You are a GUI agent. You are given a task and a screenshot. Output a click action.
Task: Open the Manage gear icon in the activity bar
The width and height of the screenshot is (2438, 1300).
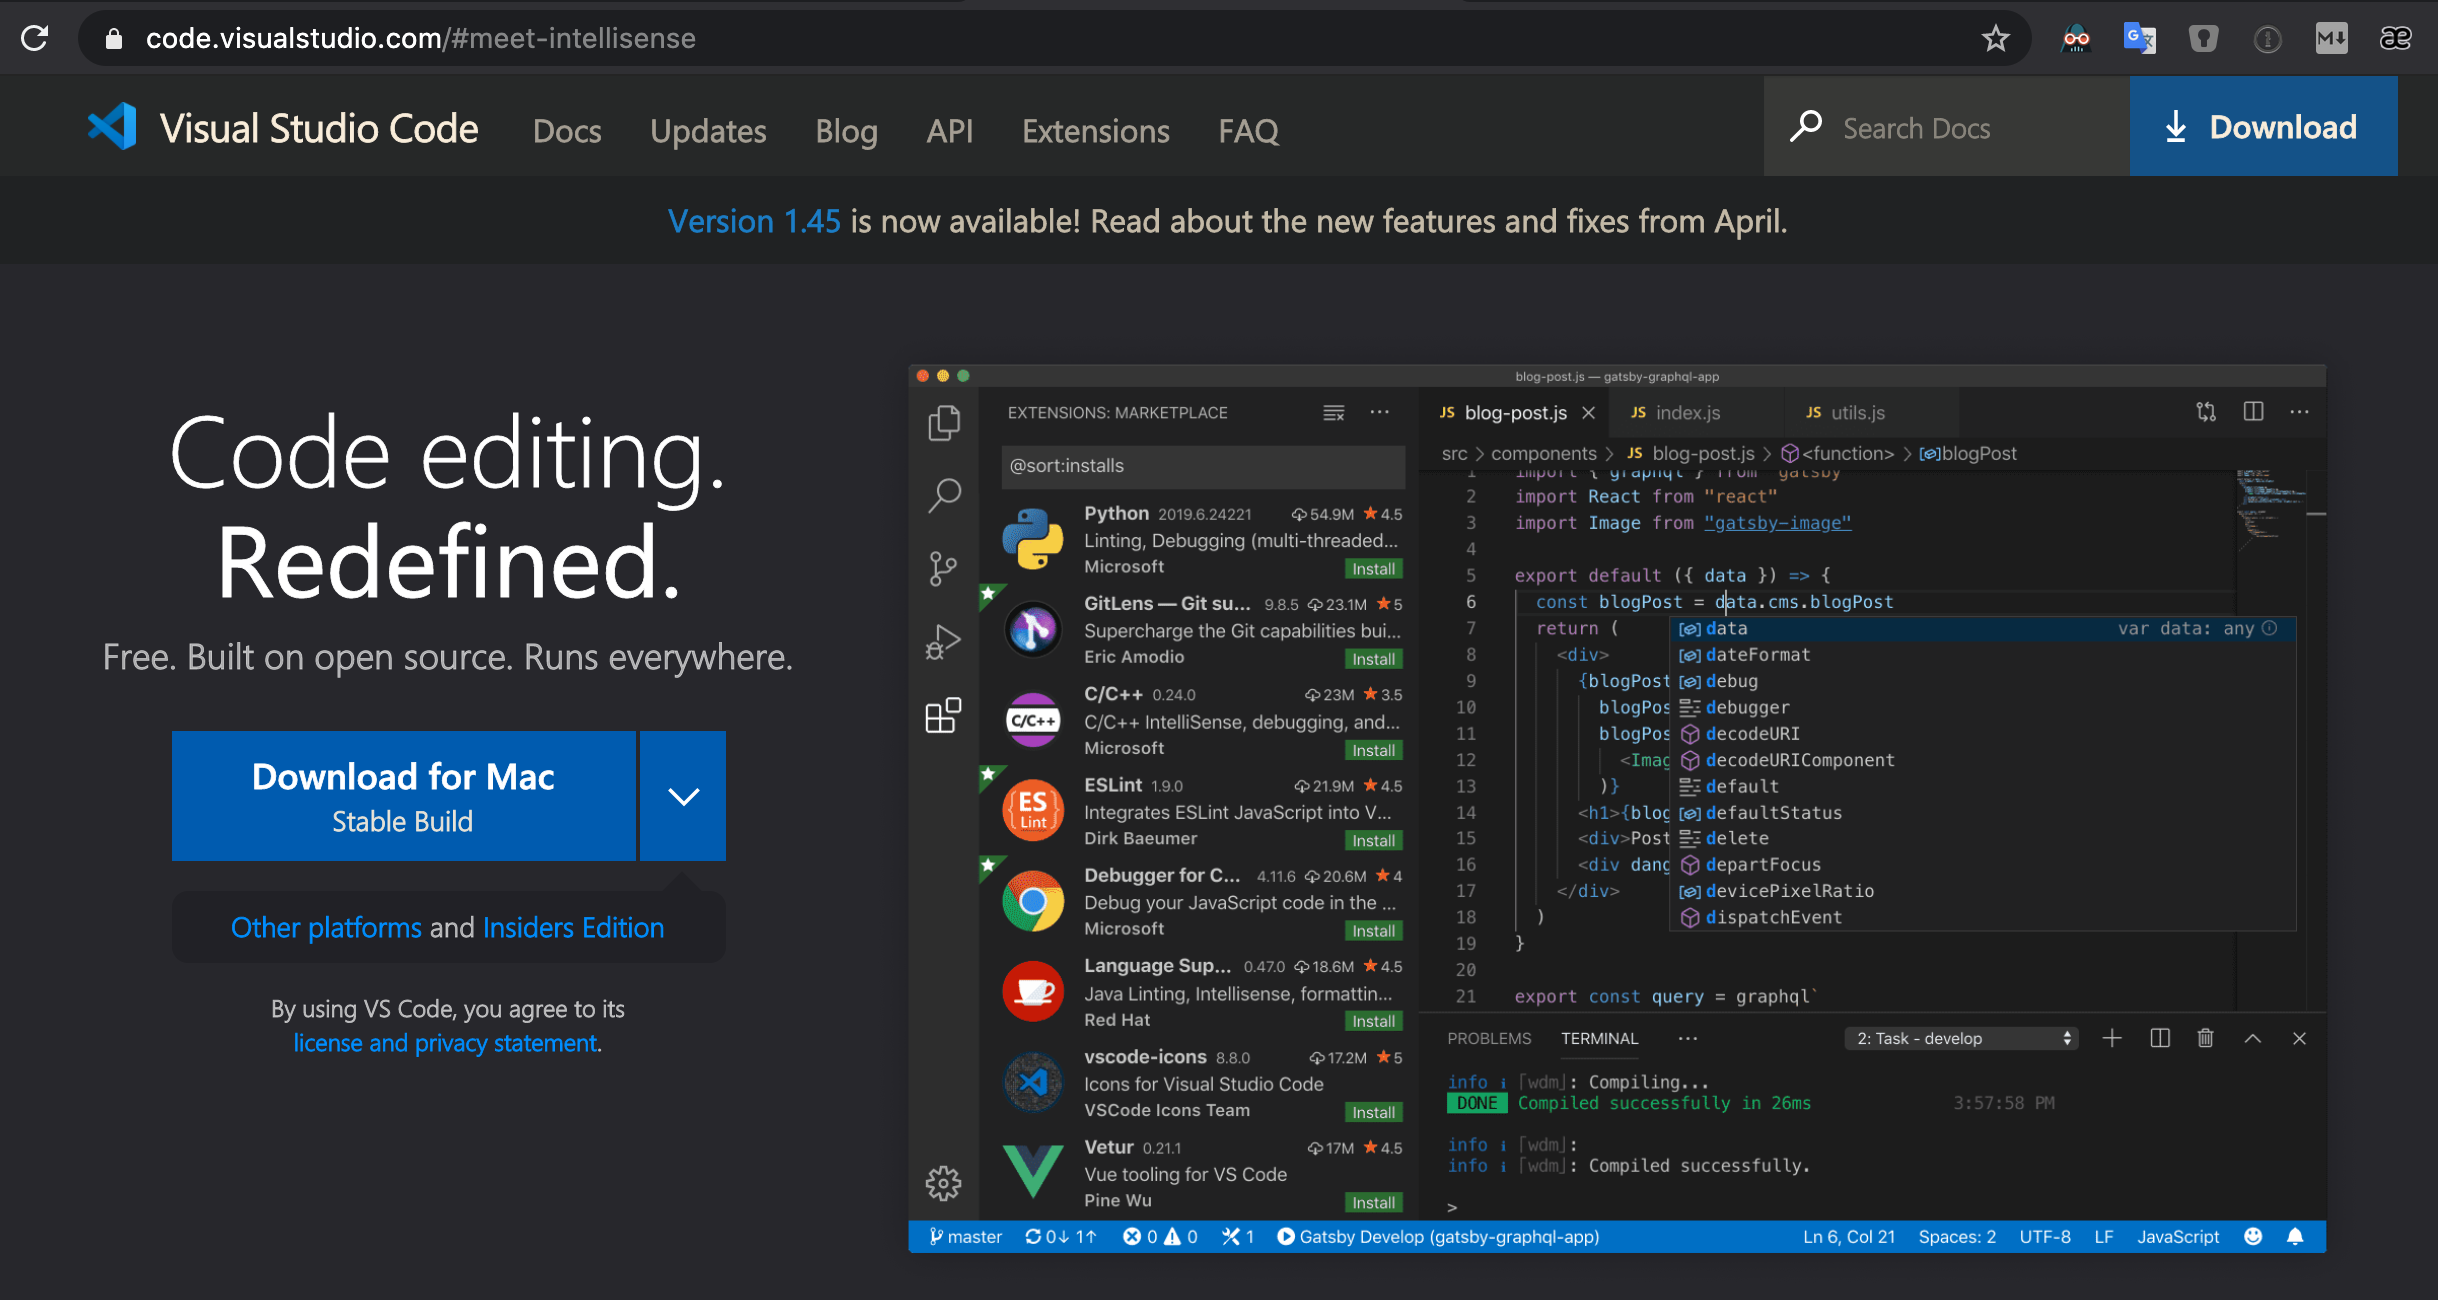(x=943, y=1184)
